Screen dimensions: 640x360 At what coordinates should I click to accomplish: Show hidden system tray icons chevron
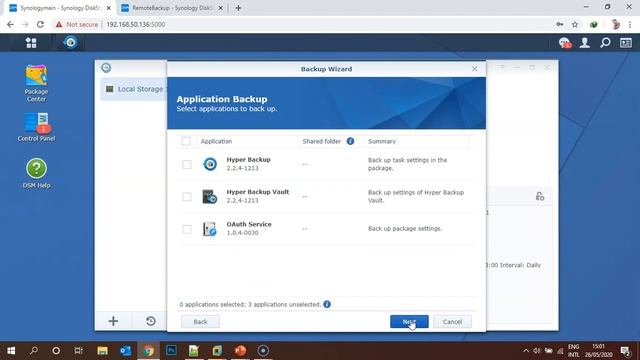coord(526,351)
